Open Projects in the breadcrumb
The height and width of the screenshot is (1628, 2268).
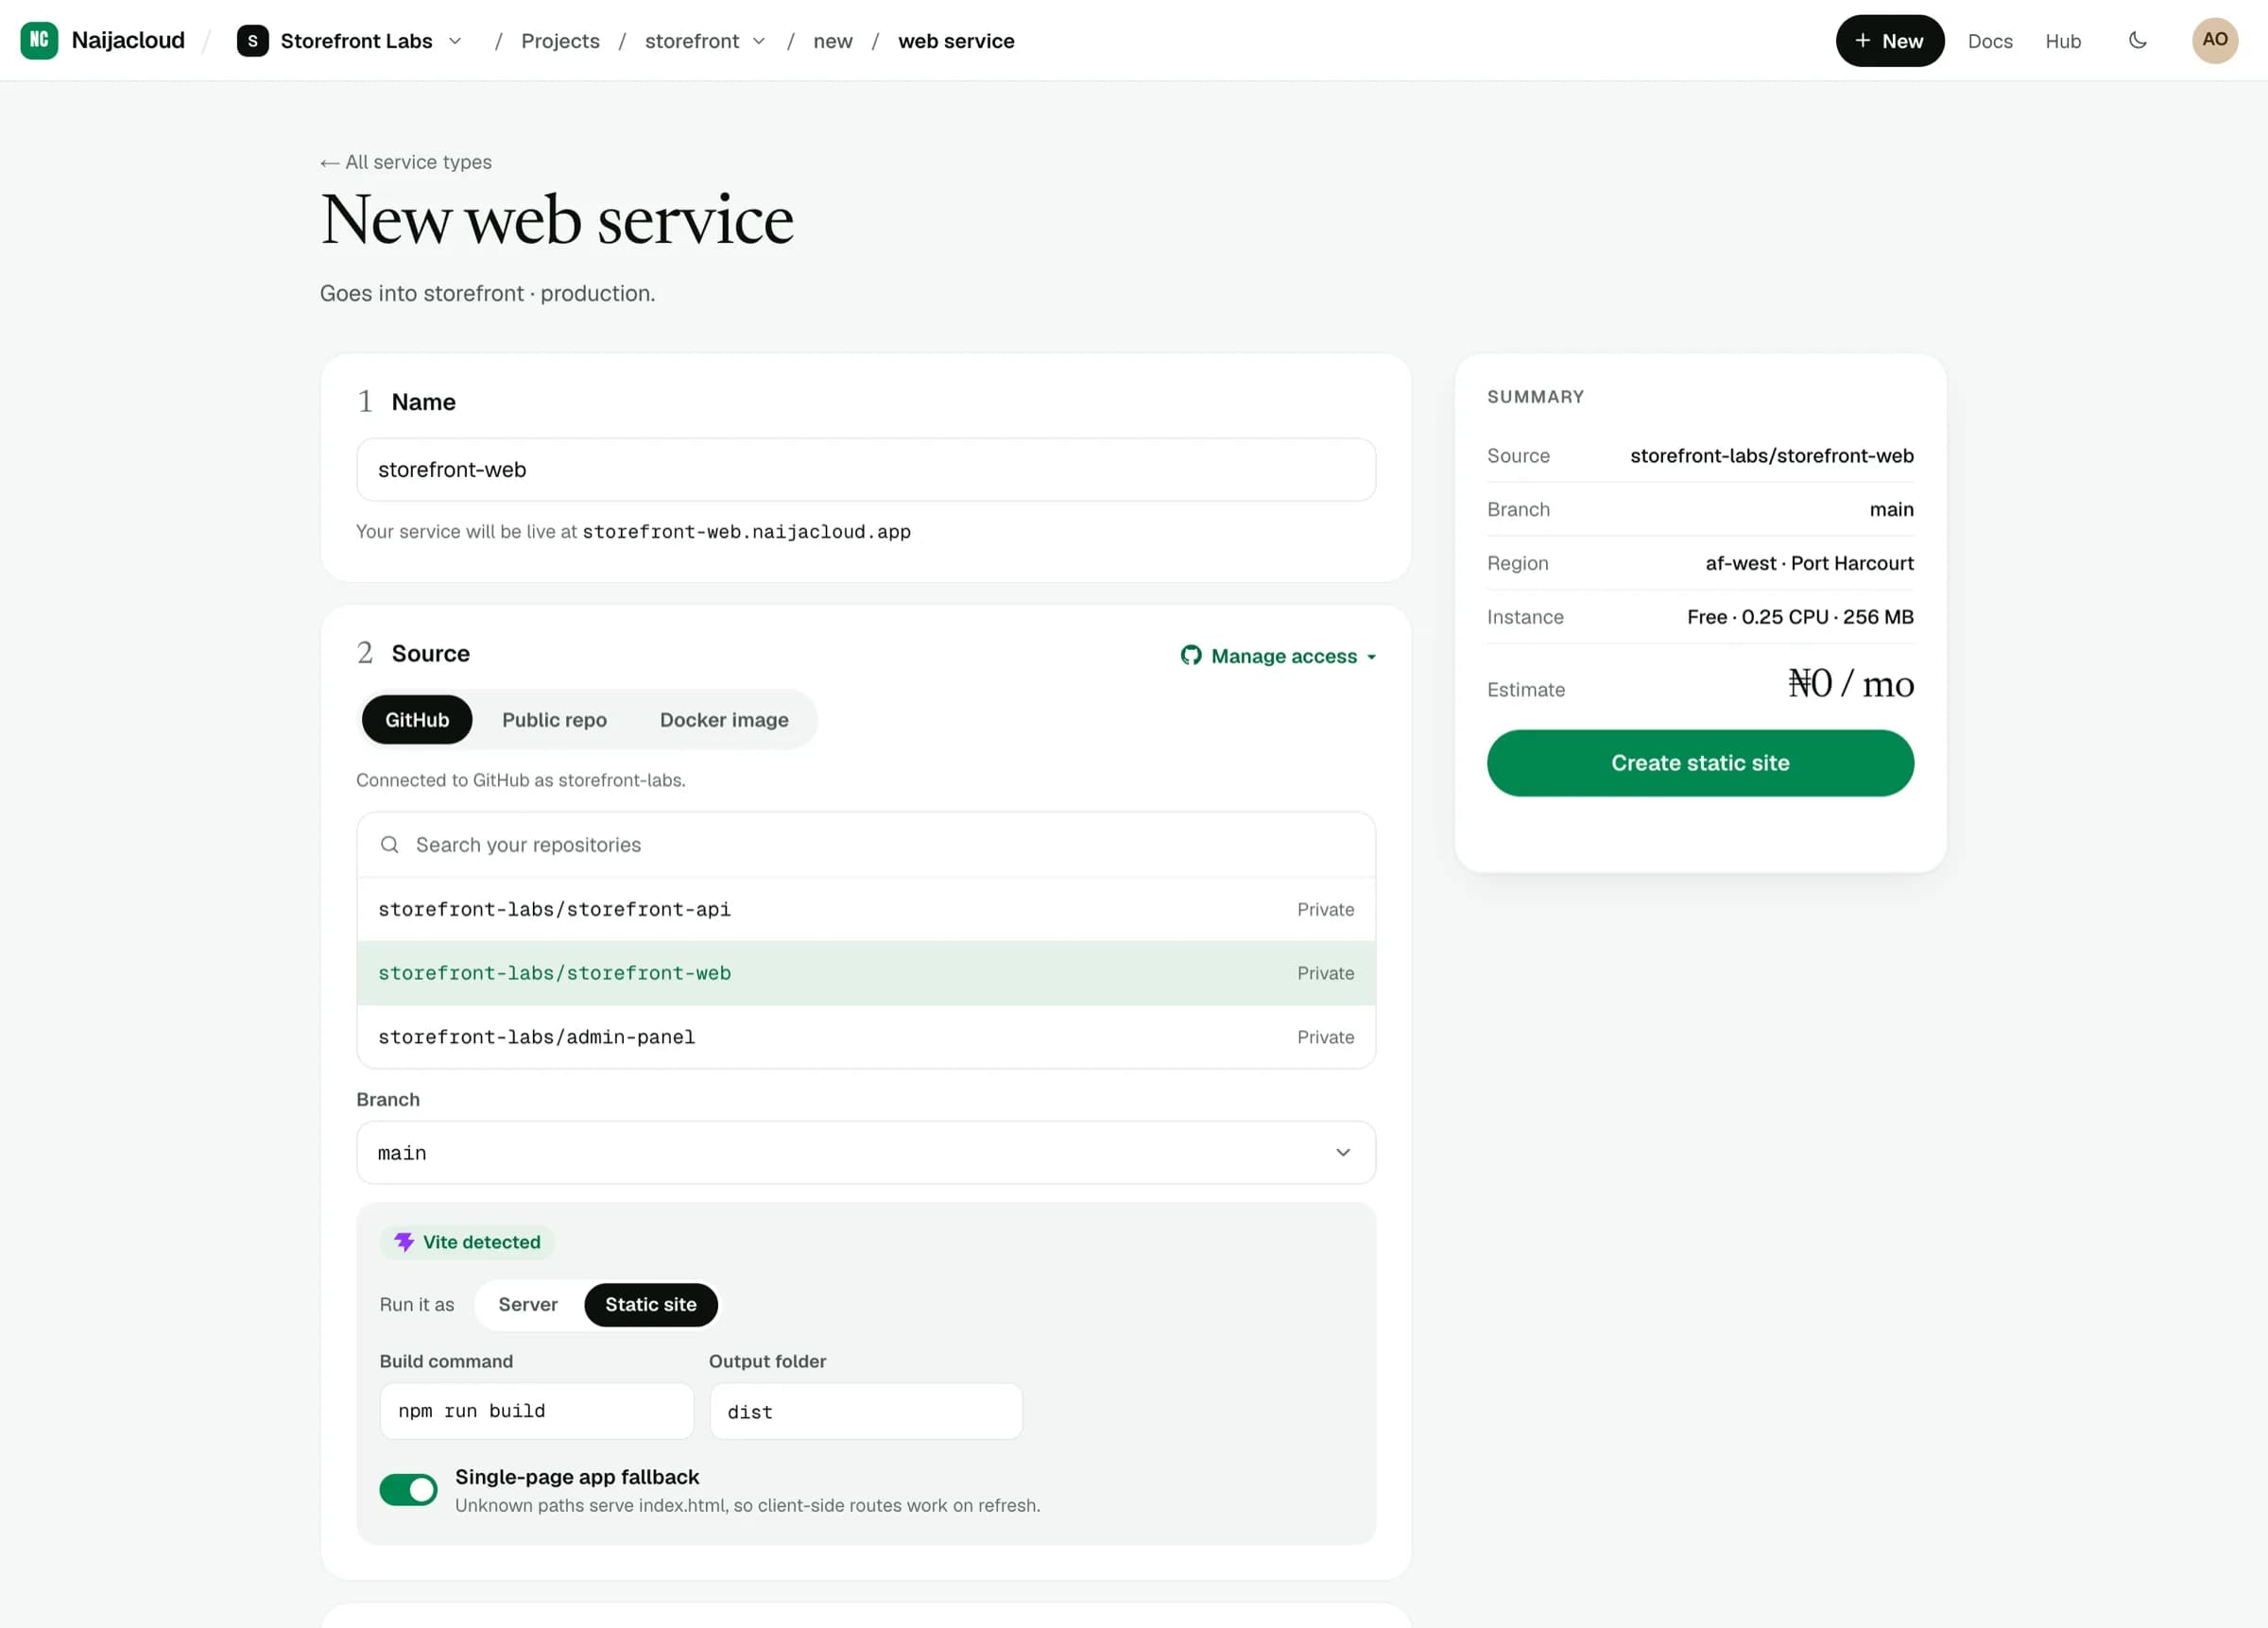(560, 41)
